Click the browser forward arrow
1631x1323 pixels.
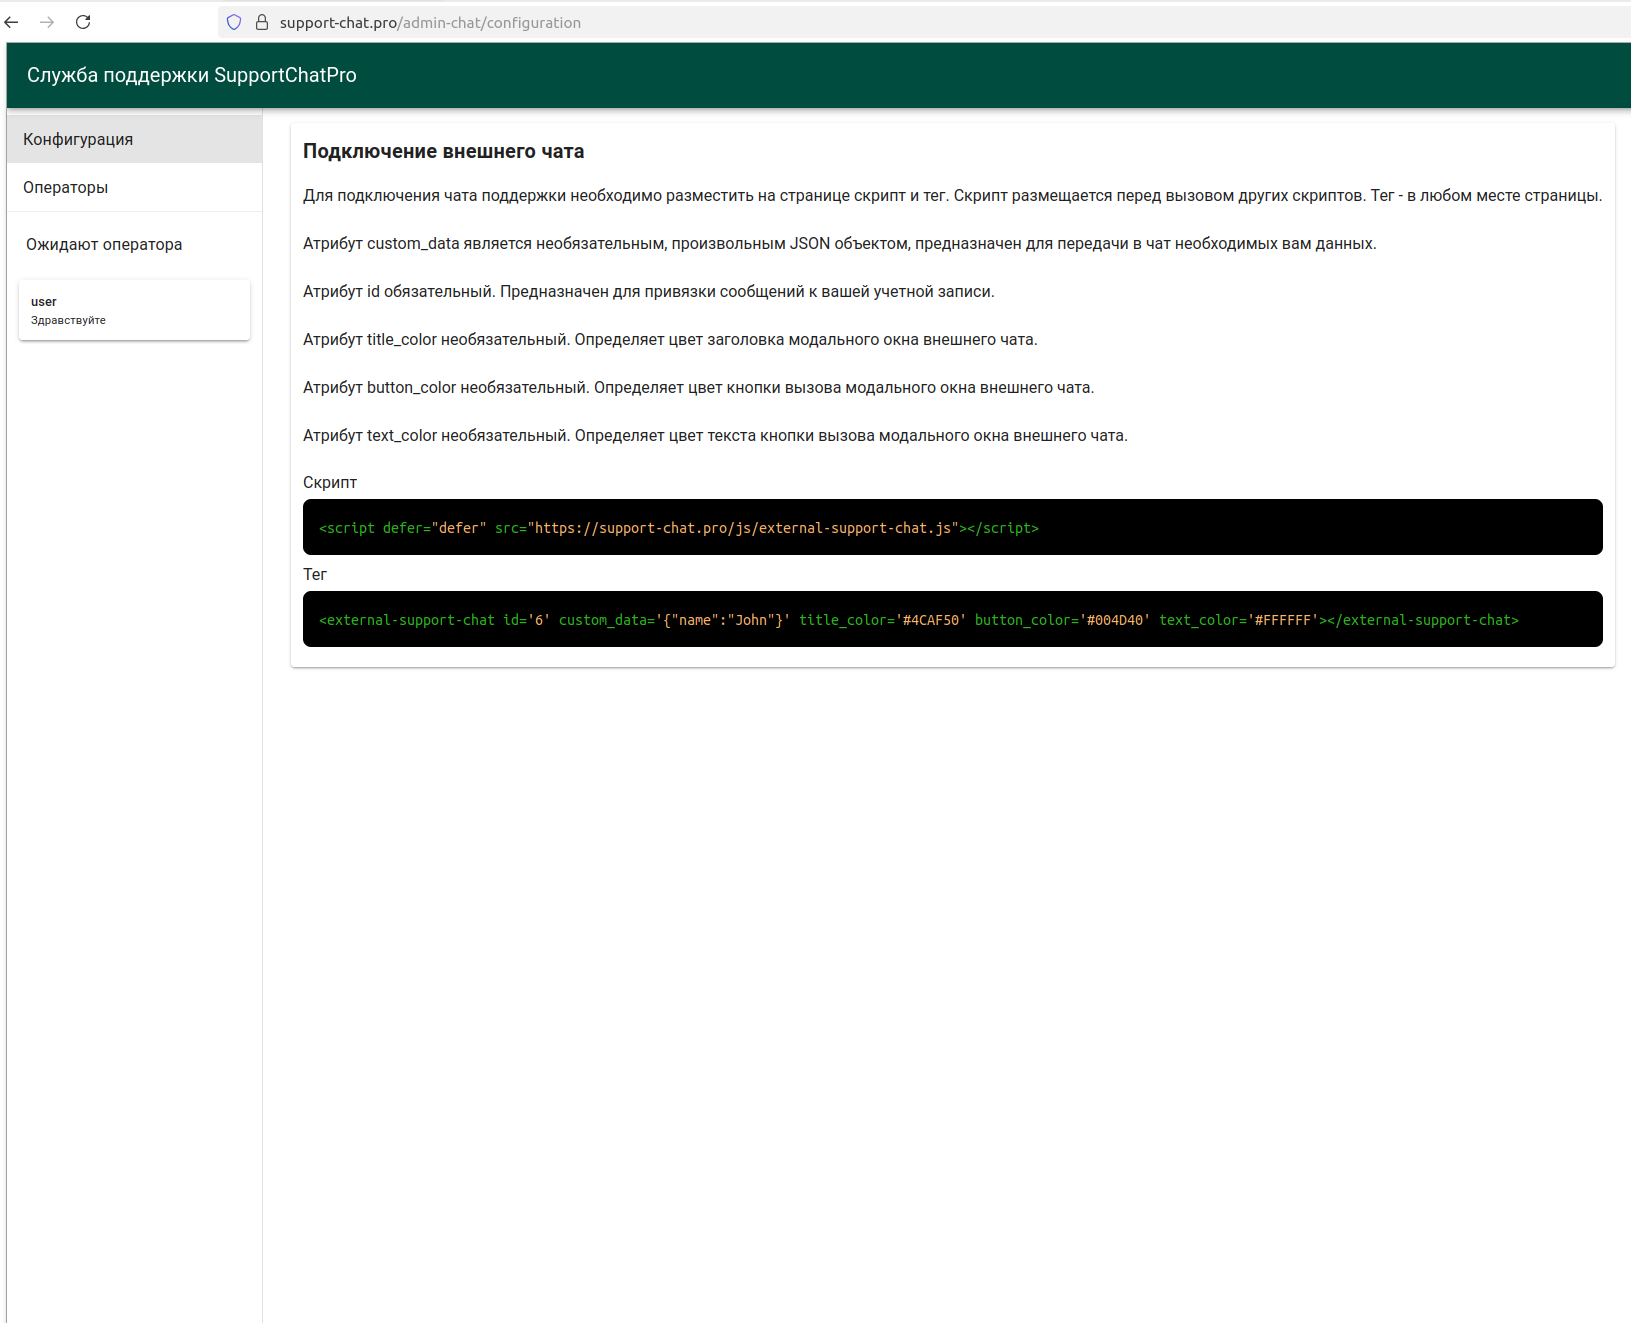[x=47, y=22]
